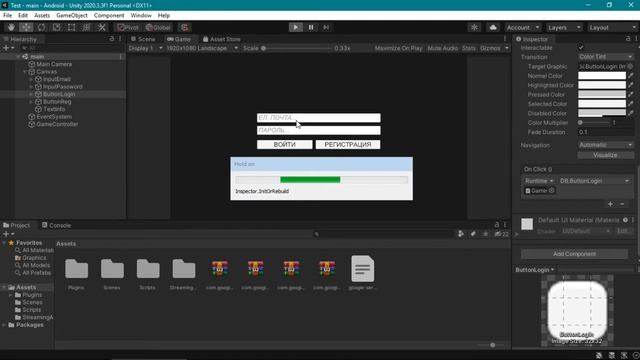This screenshot has width=640, height=360.
Task: Open the Component menu
Action: click(109, 16)
